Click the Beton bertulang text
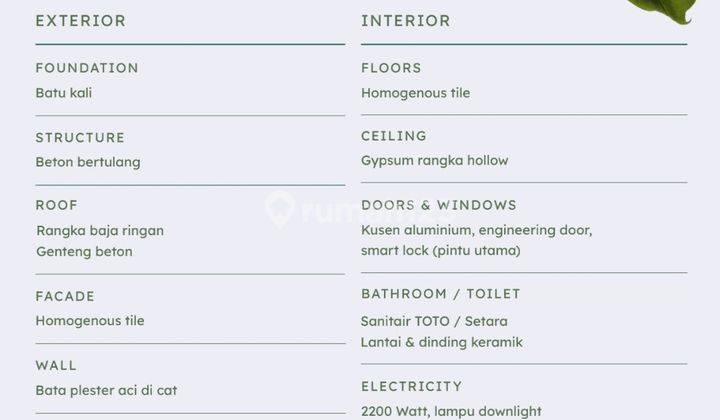Image resolution: width=720 pixels, height=420 pixels. coord(88,162)
